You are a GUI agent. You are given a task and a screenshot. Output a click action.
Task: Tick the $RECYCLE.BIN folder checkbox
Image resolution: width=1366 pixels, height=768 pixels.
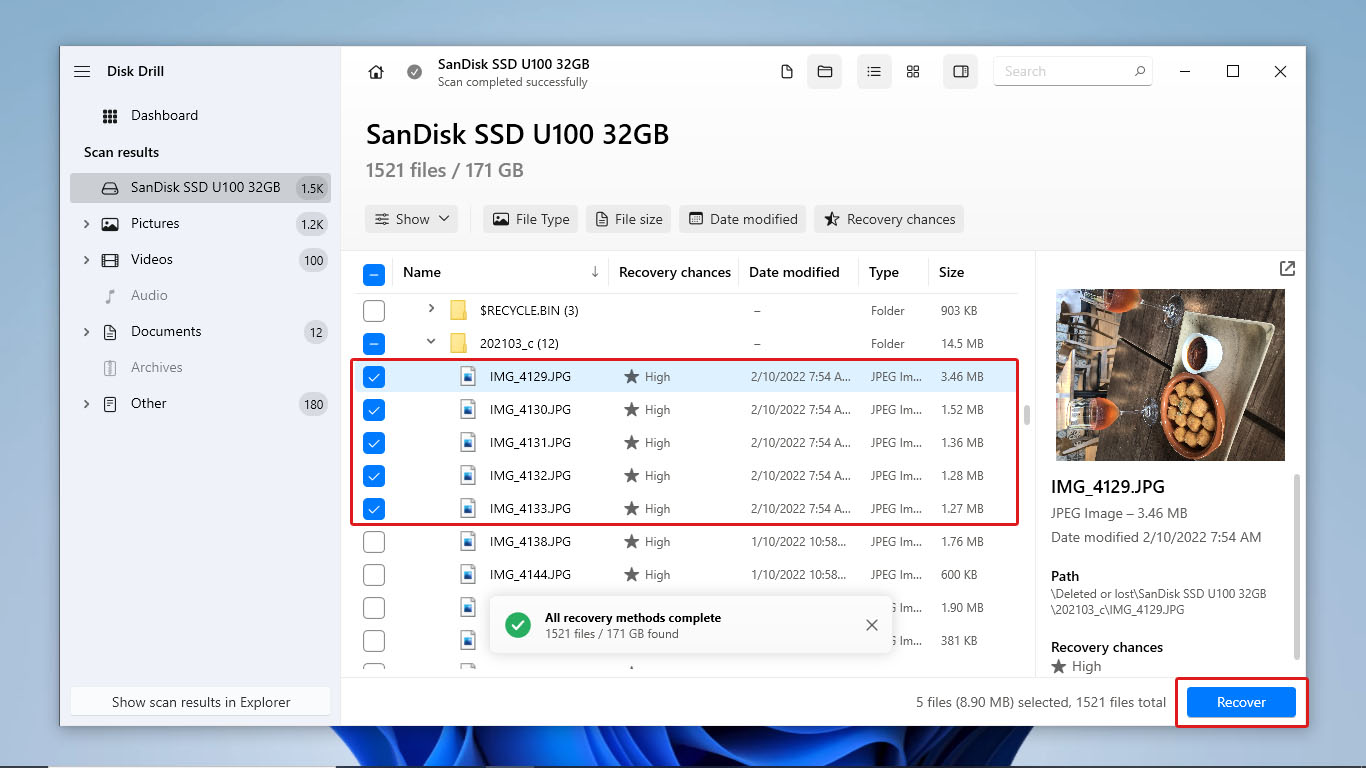(x=374, y=311)
